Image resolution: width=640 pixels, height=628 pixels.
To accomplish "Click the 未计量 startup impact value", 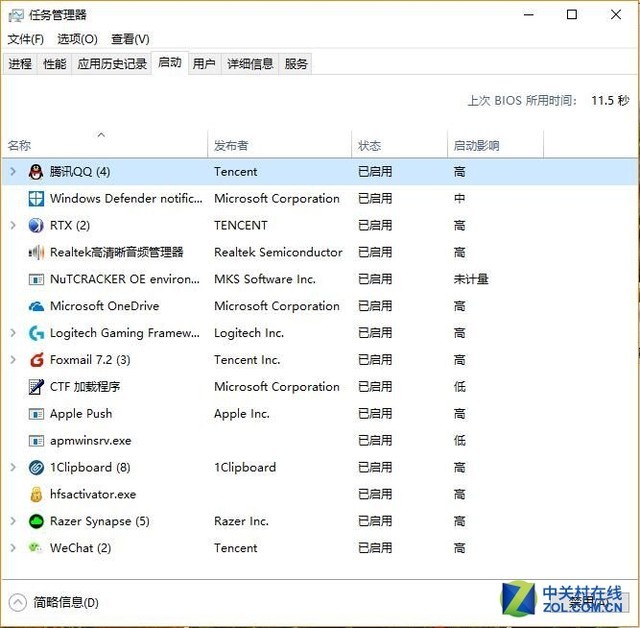I will click(x=471, y=279).
